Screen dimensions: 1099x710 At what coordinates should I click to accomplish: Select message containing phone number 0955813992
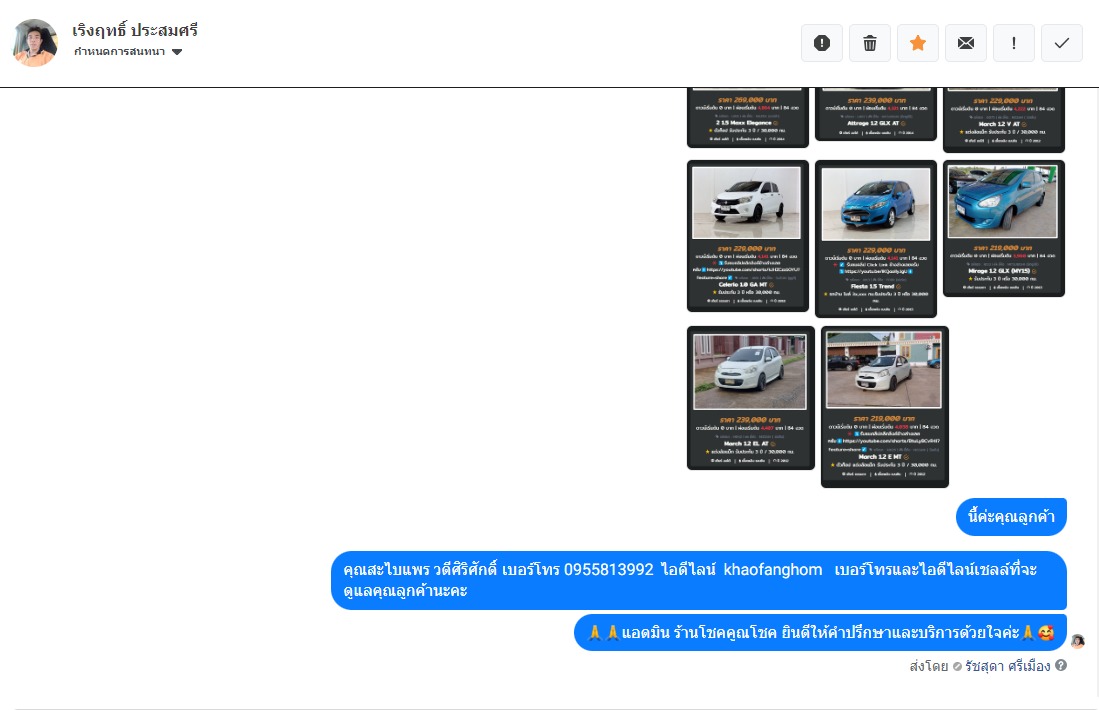point(699,580)
